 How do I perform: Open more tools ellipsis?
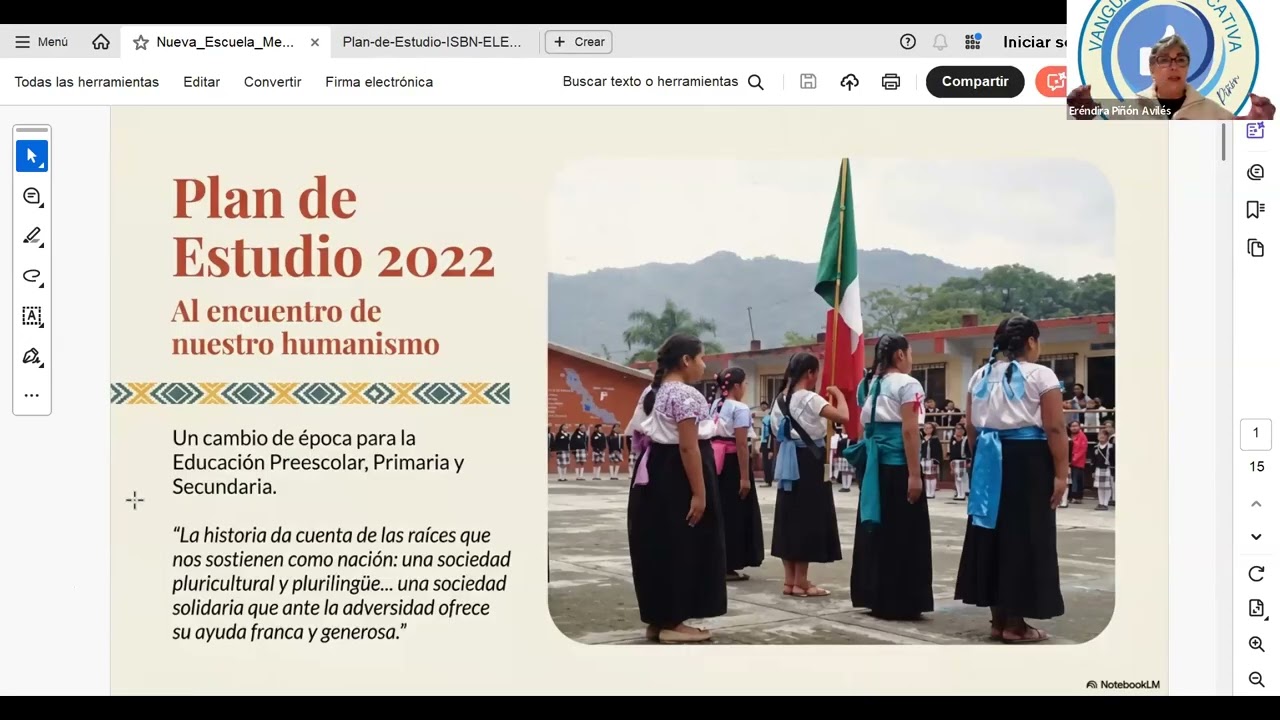point(32,395)
